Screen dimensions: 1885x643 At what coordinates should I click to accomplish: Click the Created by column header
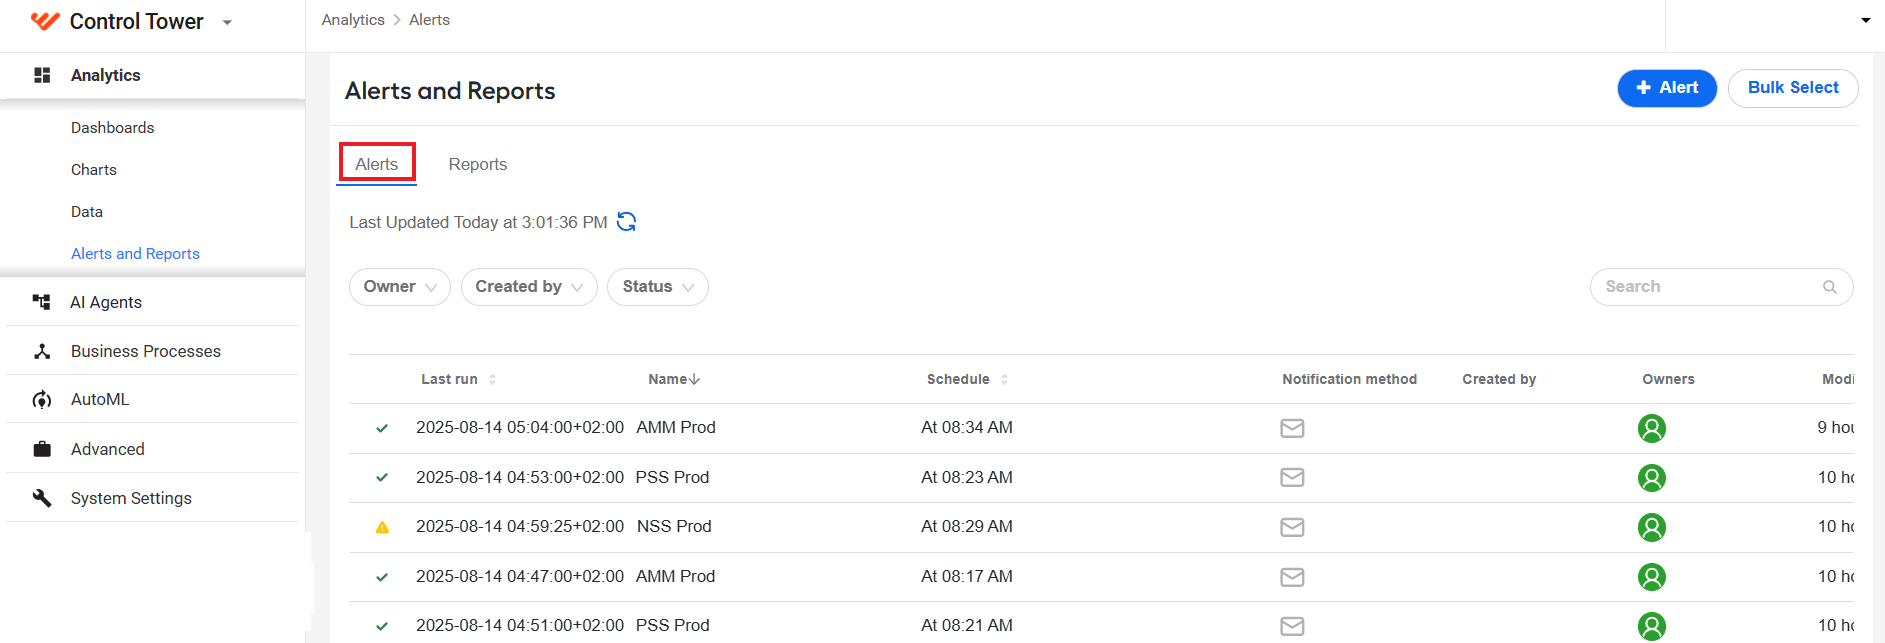pos(1499,379)
